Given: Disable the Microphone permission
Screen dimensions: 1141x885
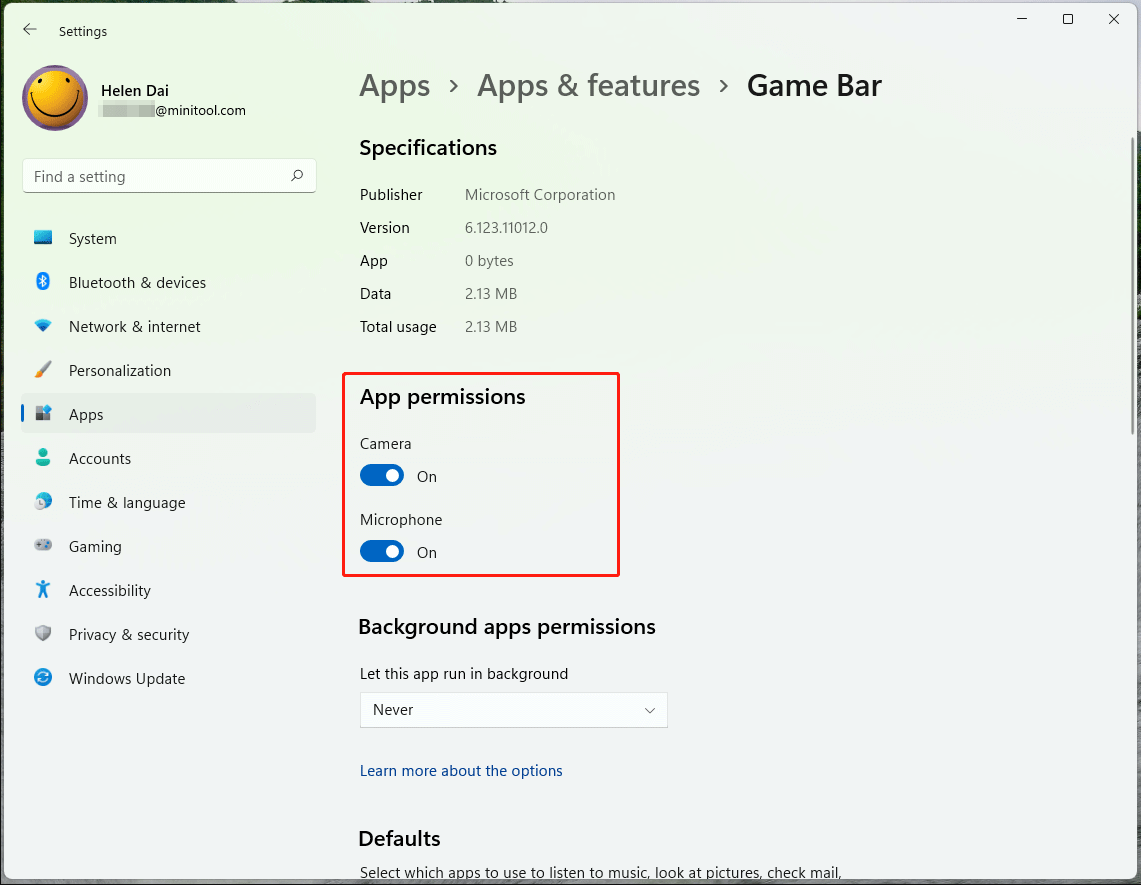Looking at the screenshot, I should pos(382,551).
